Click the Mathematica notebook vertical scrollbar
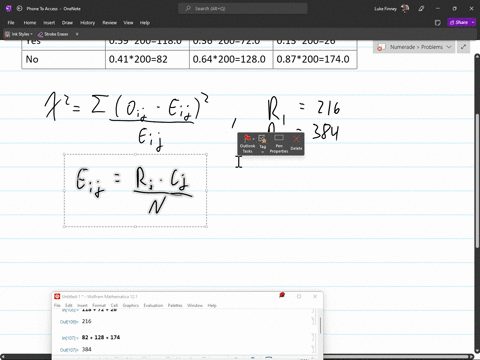The height and width of the screenshot is (360, 480). pyautogui.click(x=320, y=326)
